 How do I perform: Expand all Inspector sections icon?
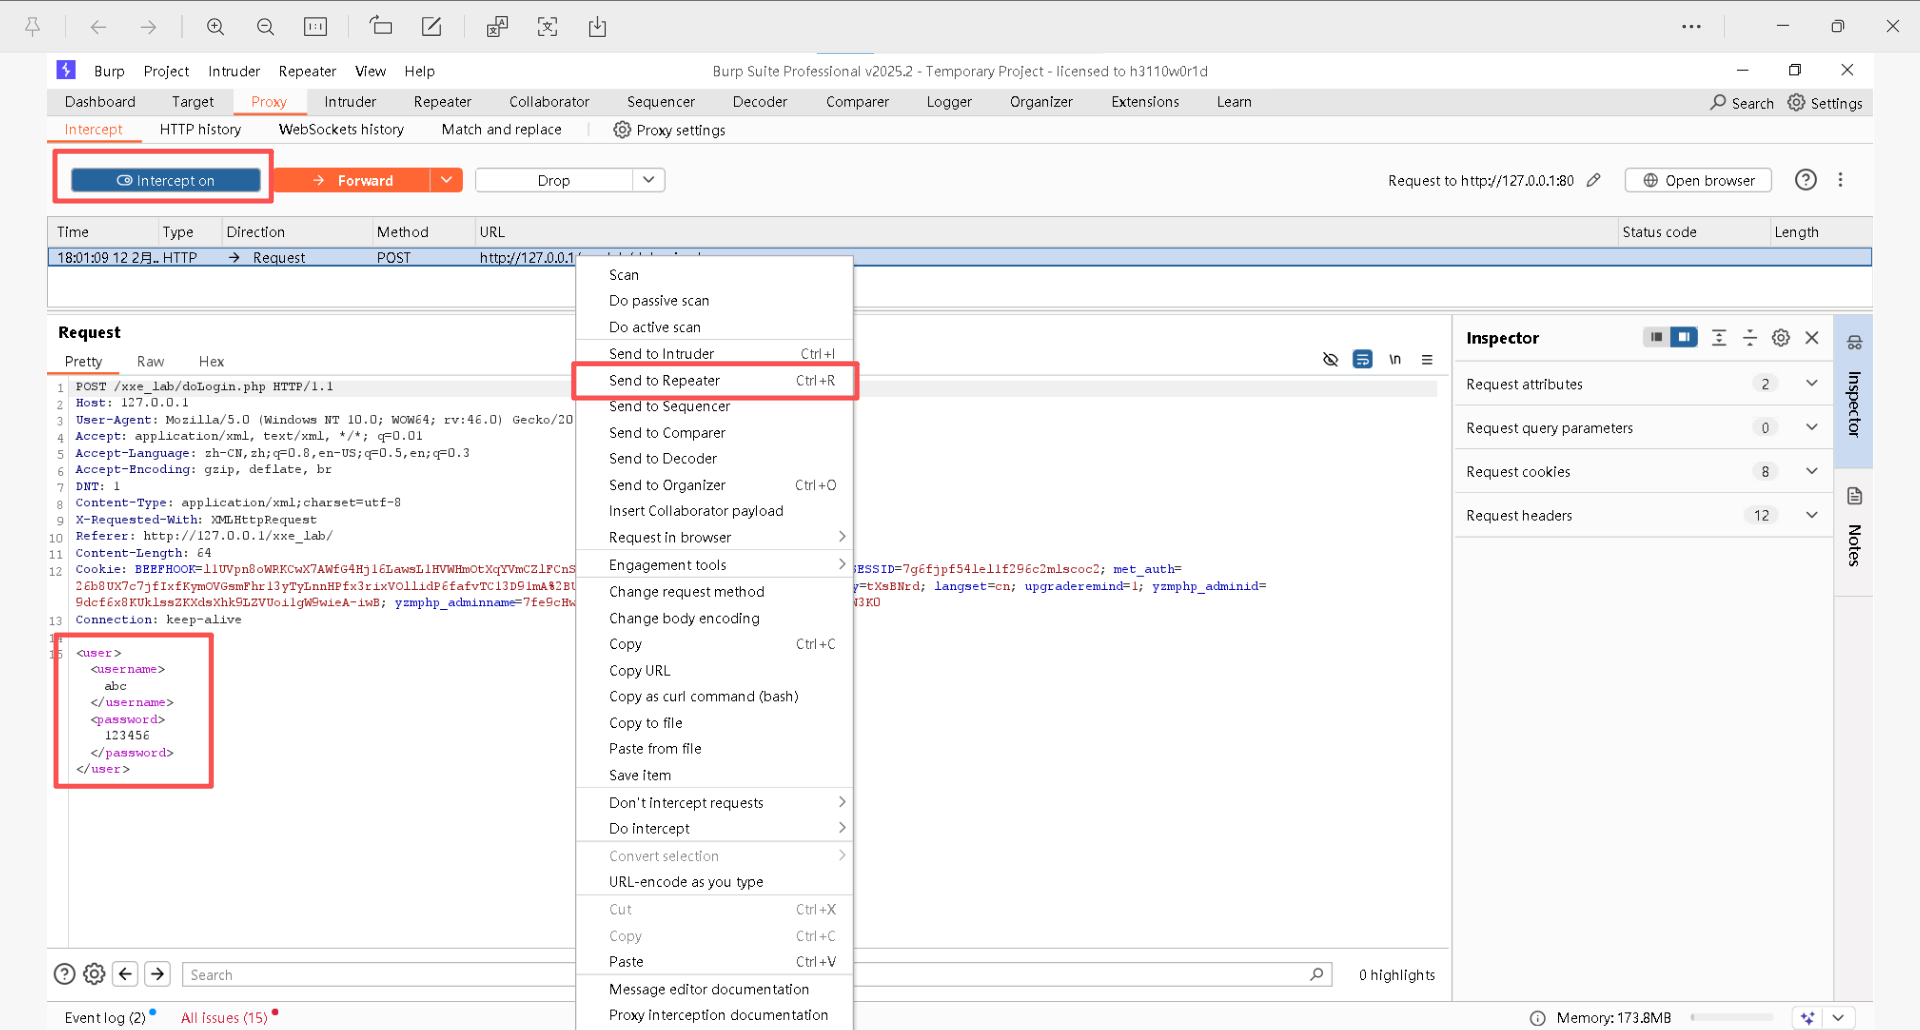point(1719,338)
